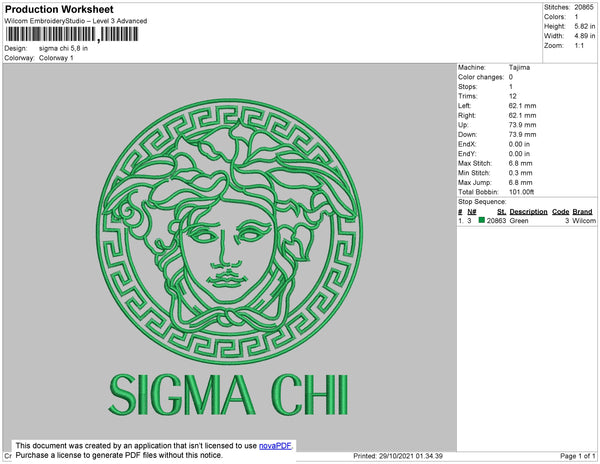The height and width of the screenshot is (464, 600).
Task: Click the 'Color changes: 0' entry
Action: click(485, 77)
